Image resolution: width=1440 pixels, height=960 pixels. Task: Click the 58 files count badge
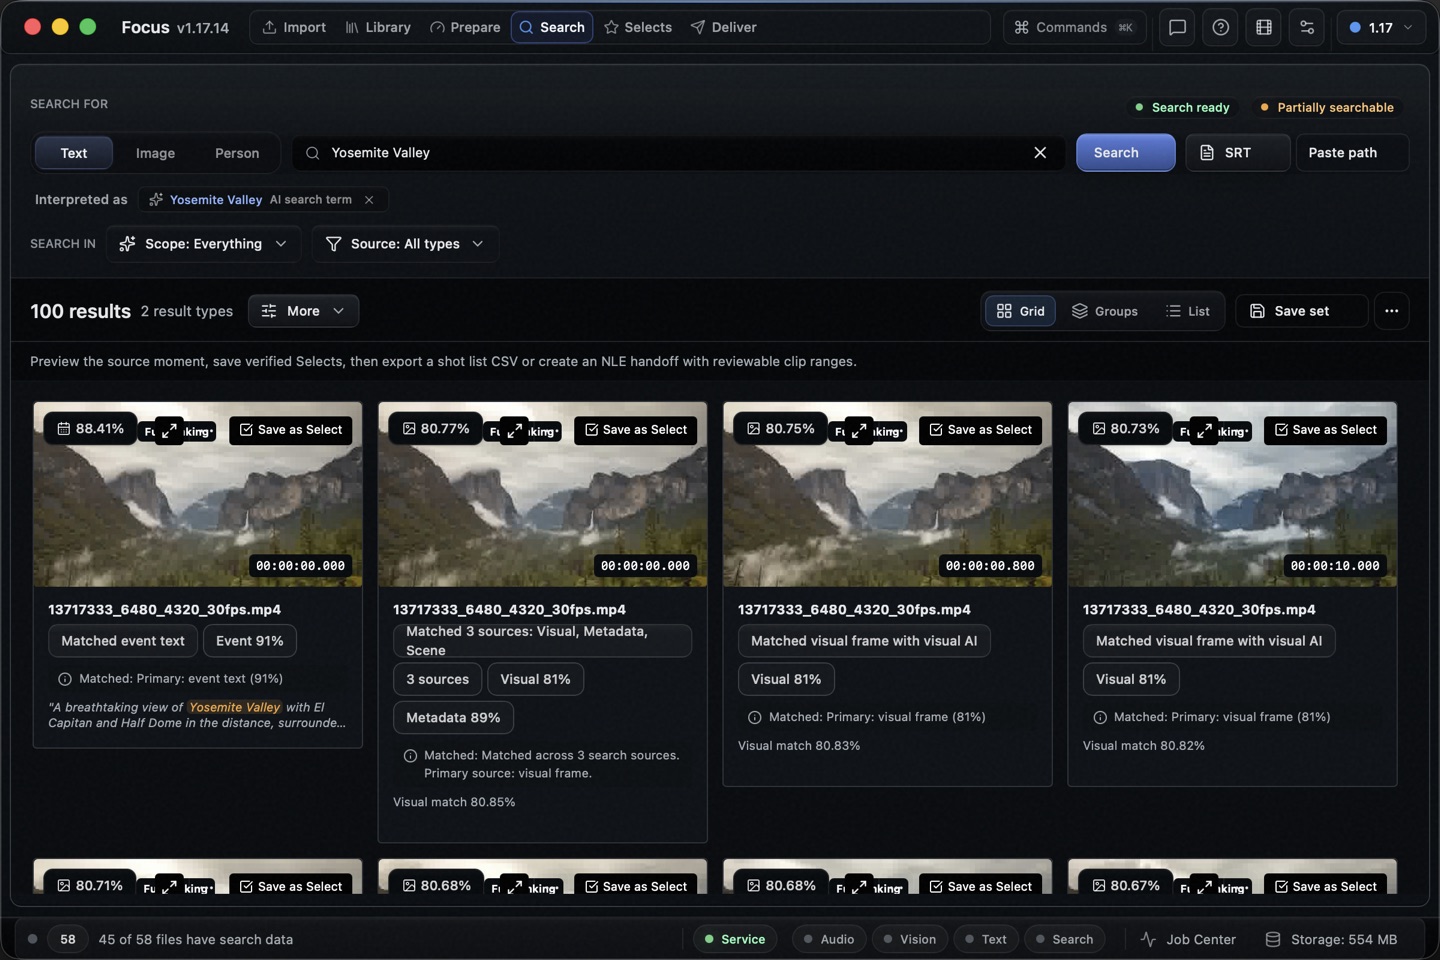68,939
